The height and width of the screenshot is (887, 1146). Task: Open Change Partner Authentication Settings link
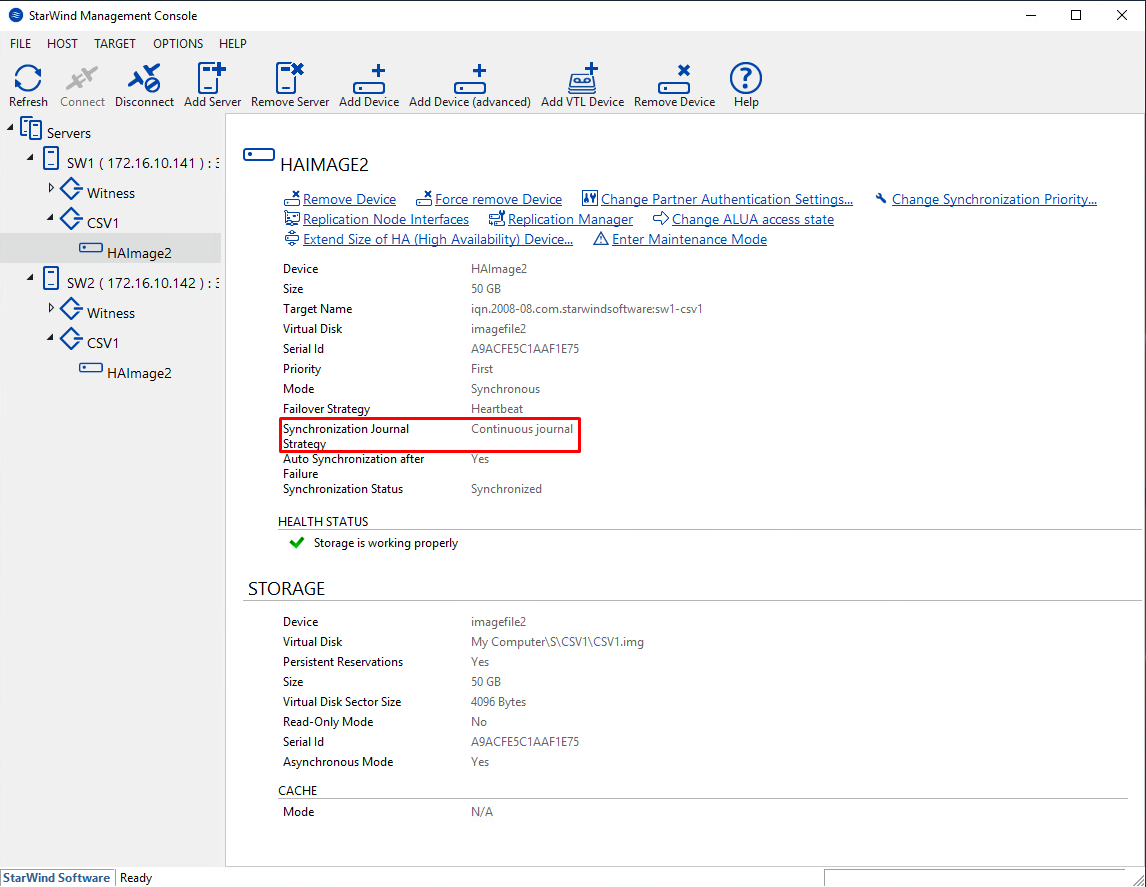[x=726, y=199]
